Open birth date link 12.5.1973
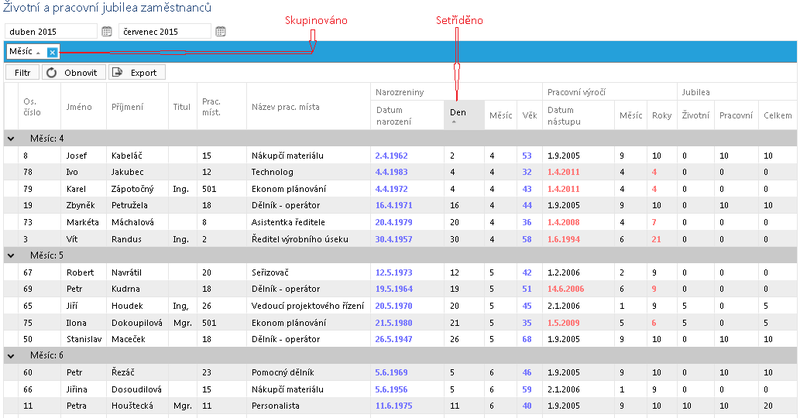The height and width of the screenshot is (418, 800). click(x=393, y=273)
